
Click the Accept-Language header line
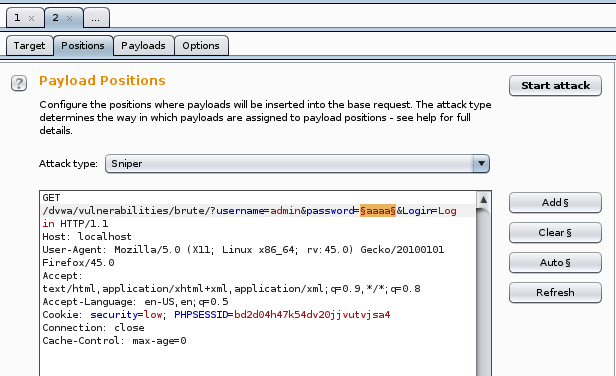pyautogui.click(x=135, y=302)
